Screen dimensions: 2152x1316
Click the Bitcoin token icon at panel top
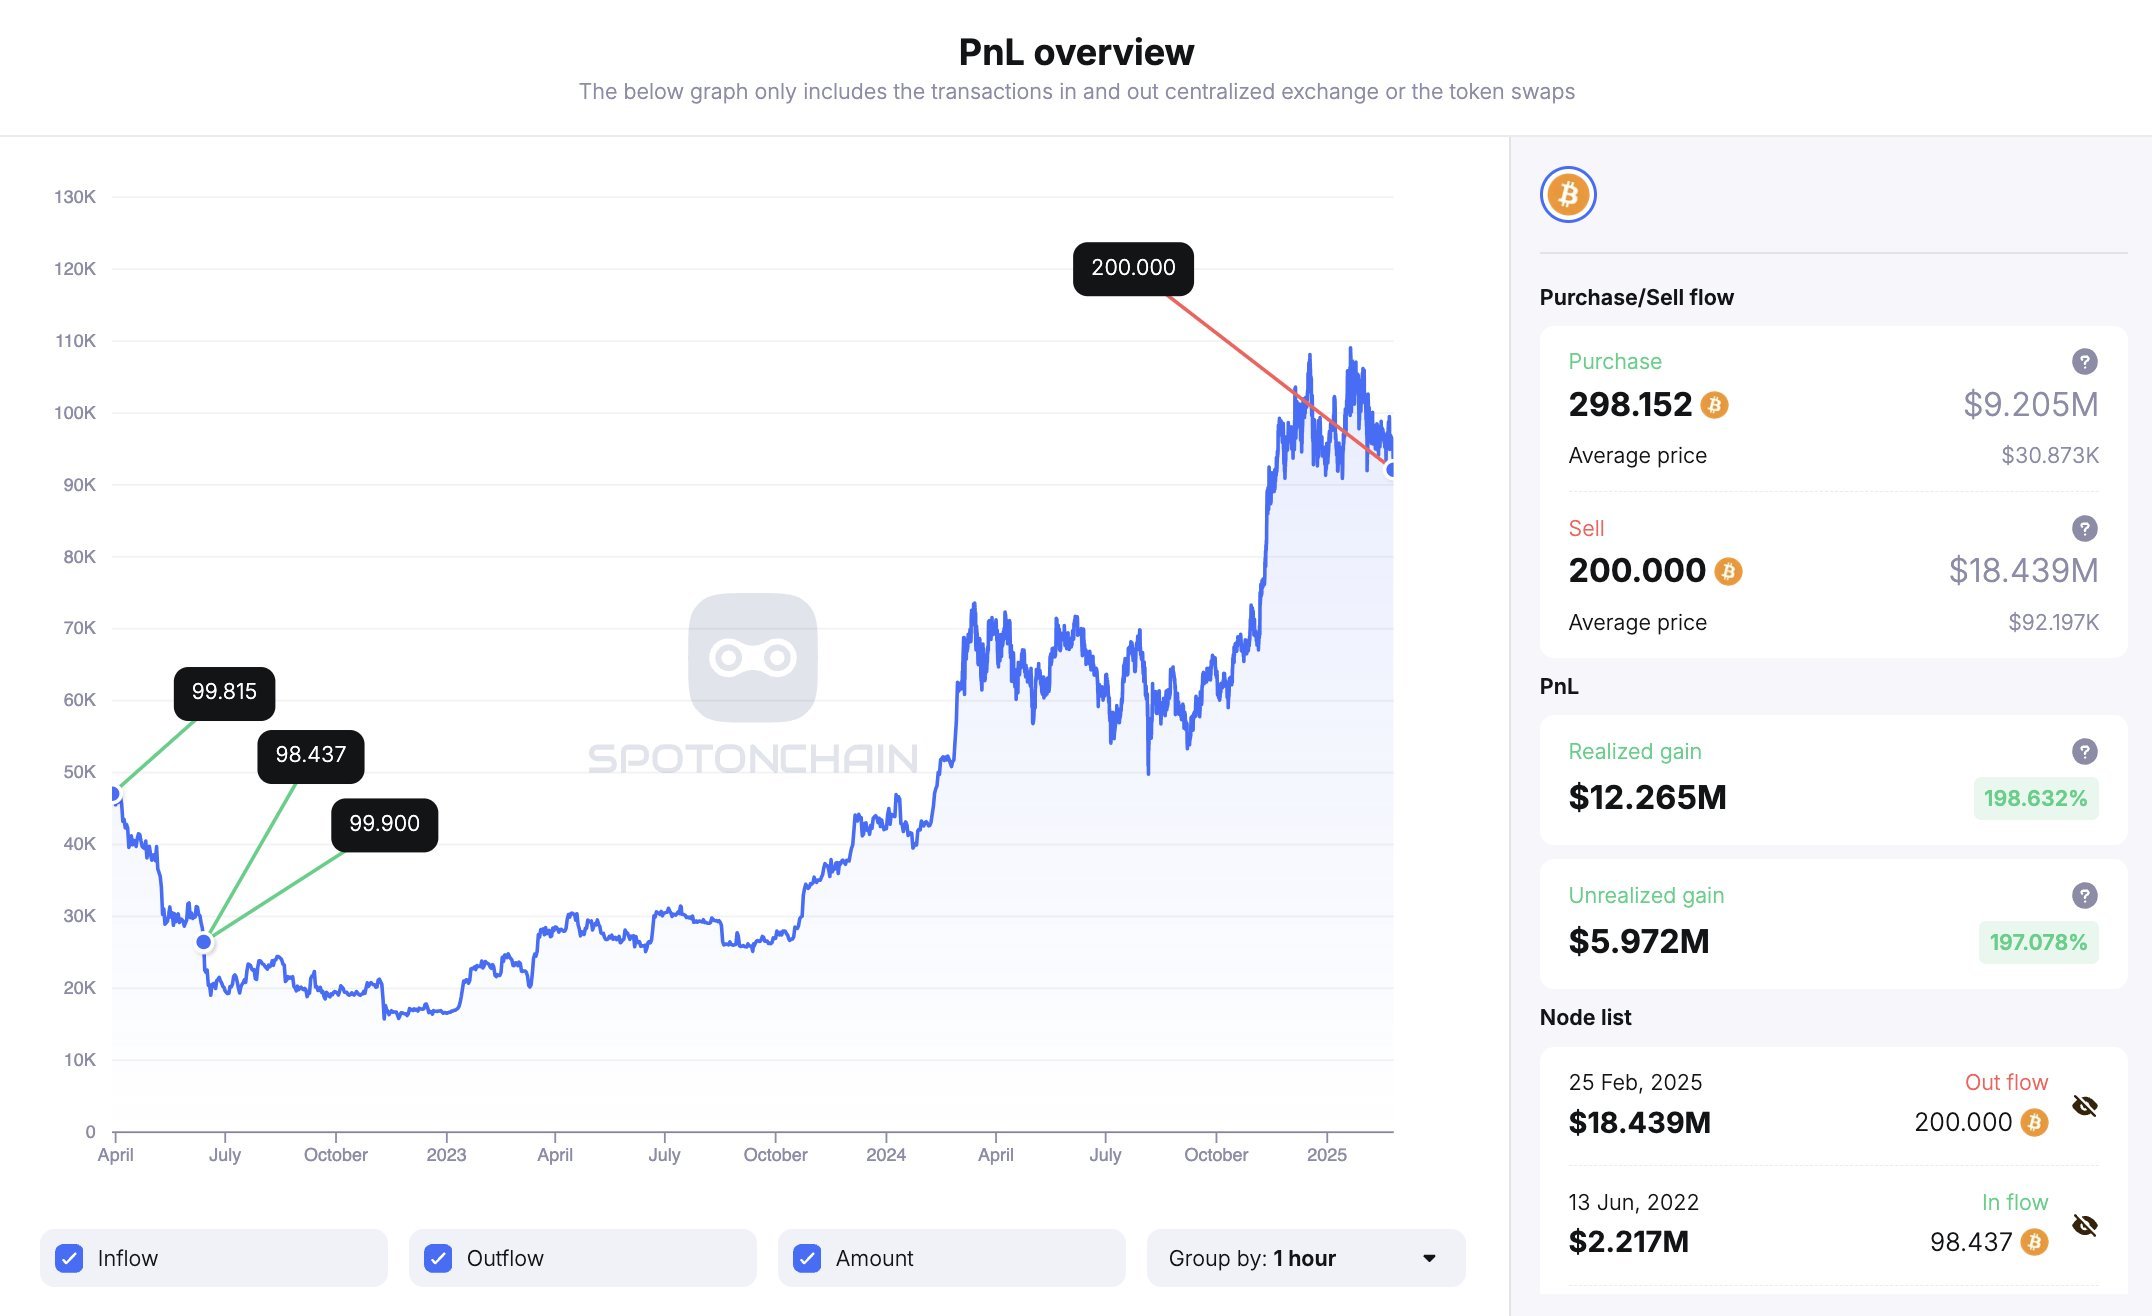1568,194
